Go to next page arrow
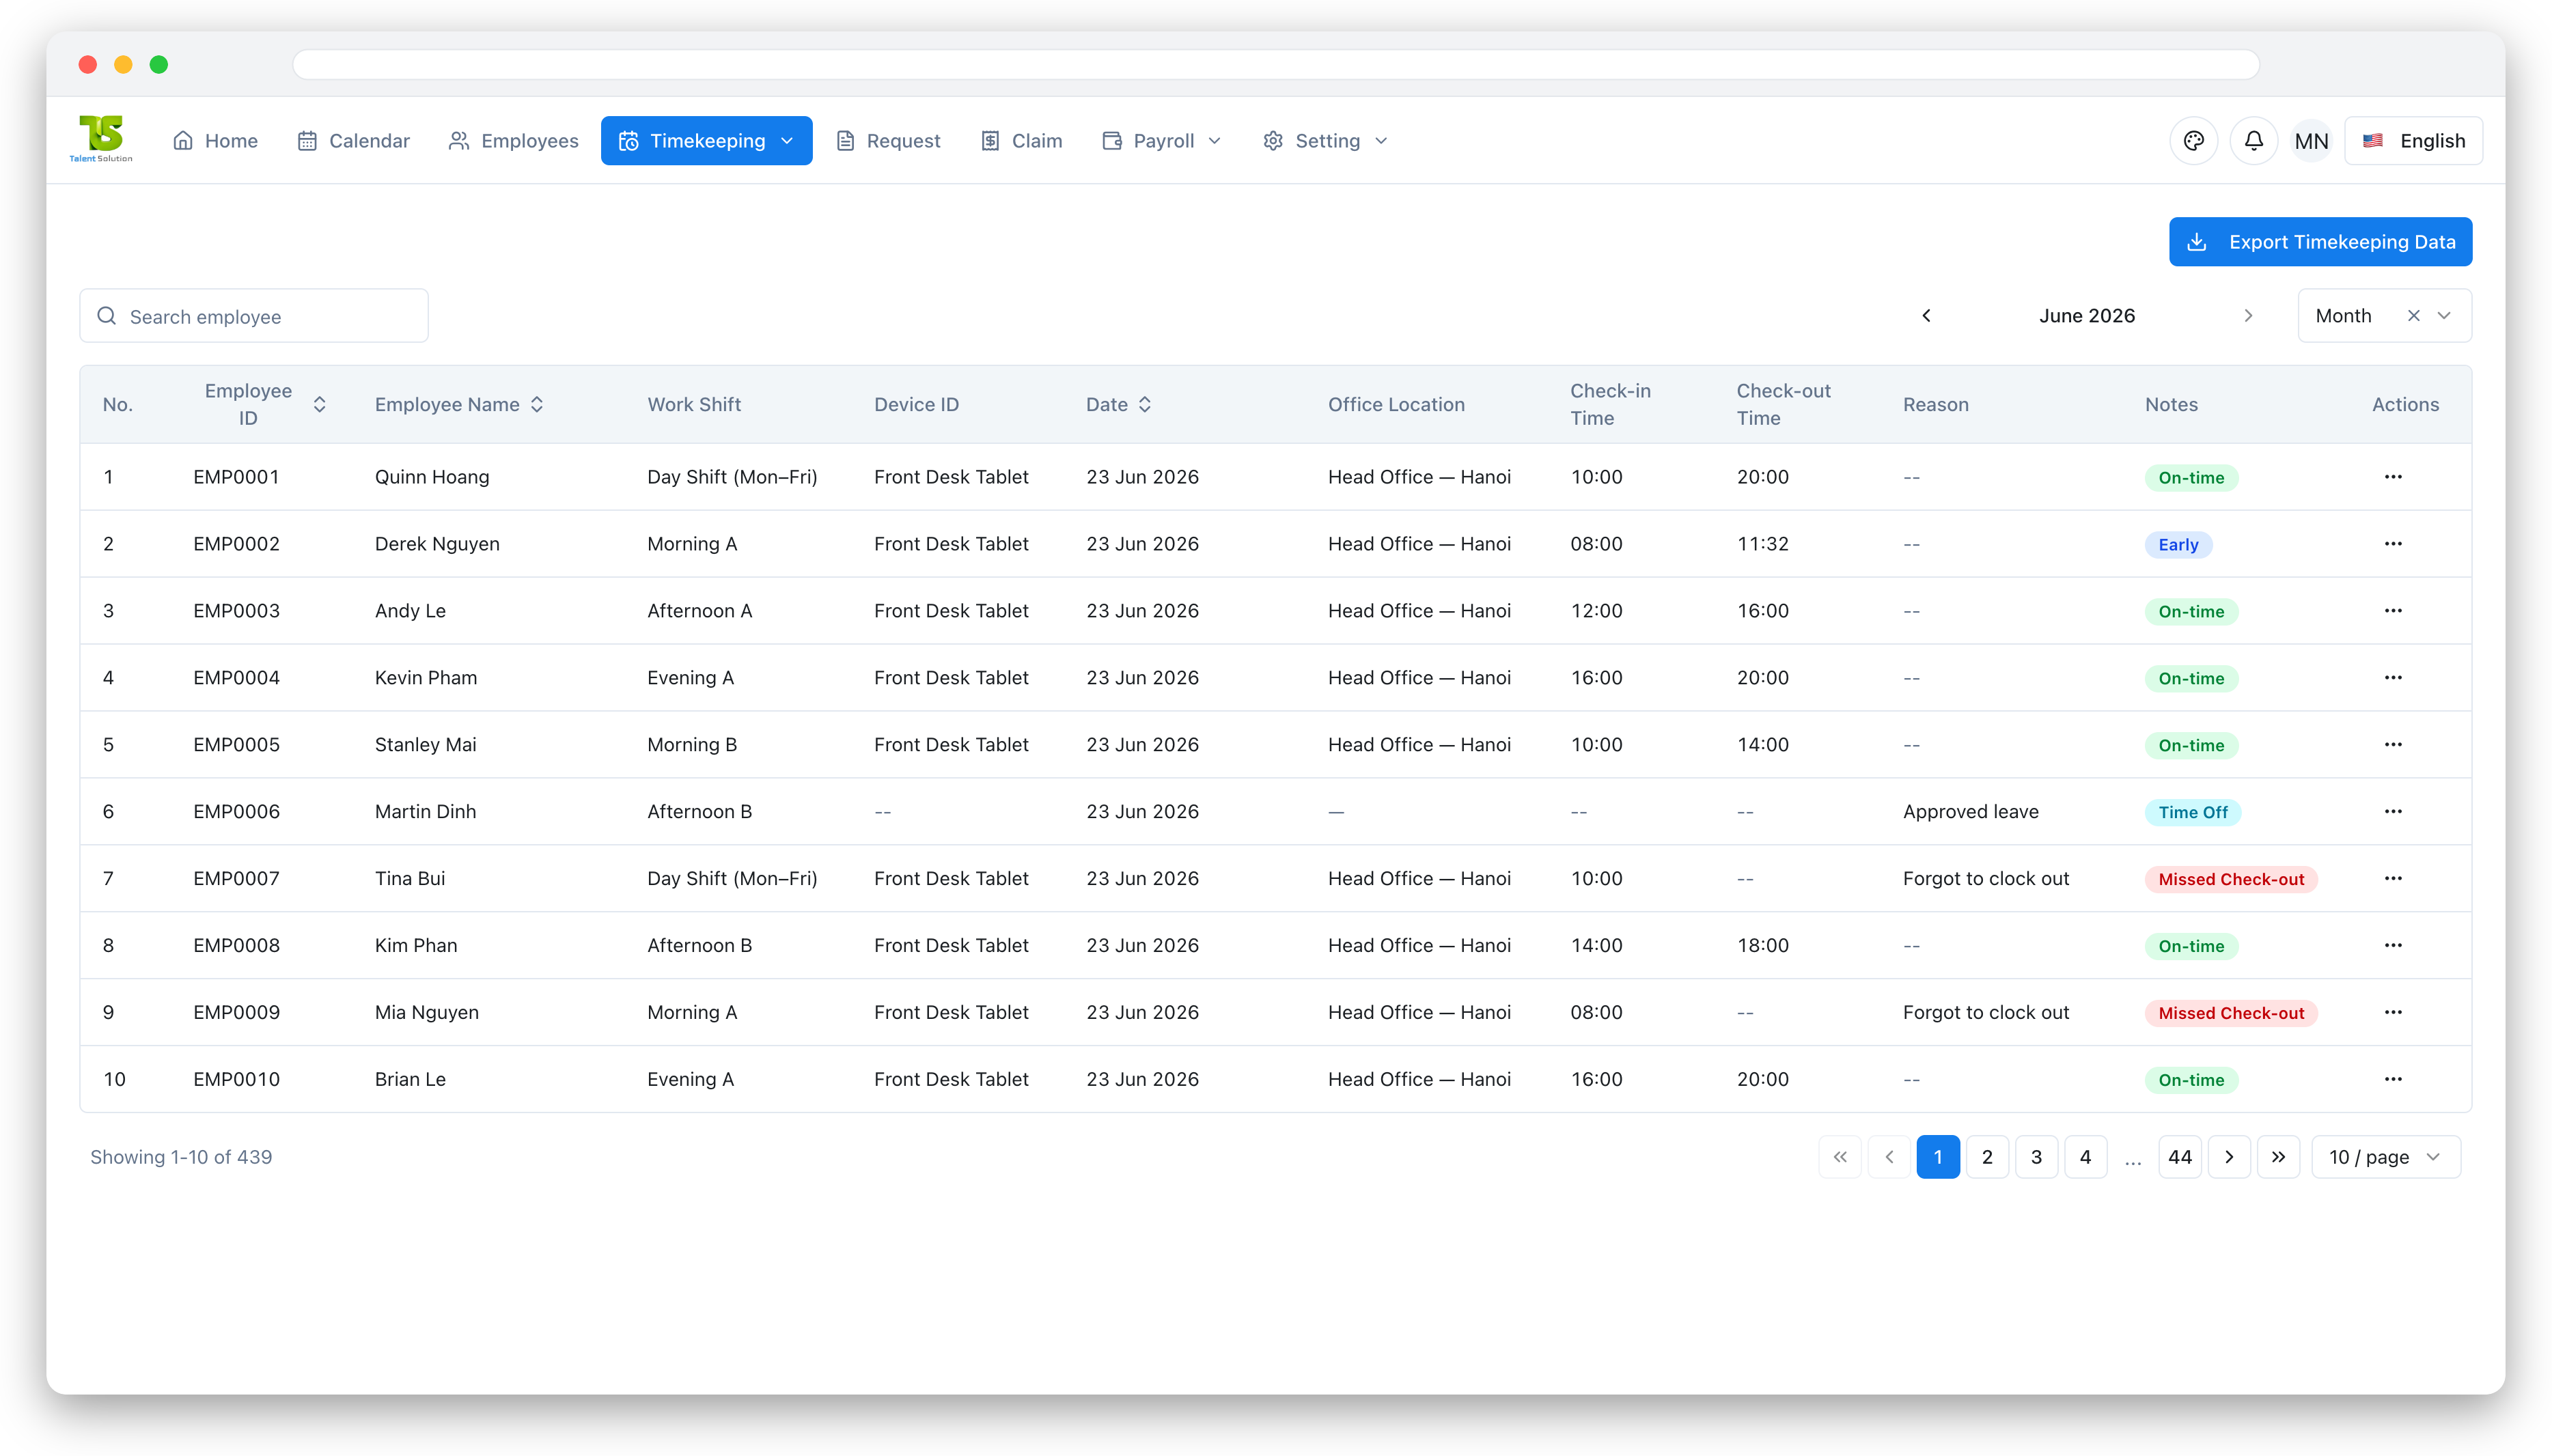 point(2229,1157)
